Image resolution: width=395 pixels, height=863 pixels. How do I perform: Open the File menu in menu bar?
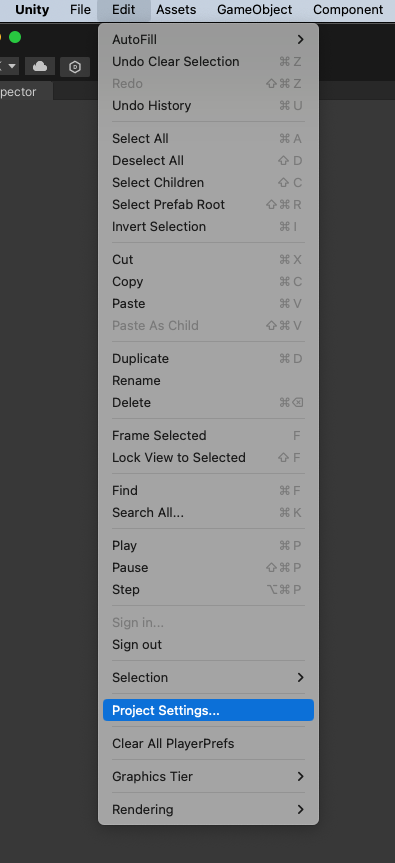pos(80,10)
